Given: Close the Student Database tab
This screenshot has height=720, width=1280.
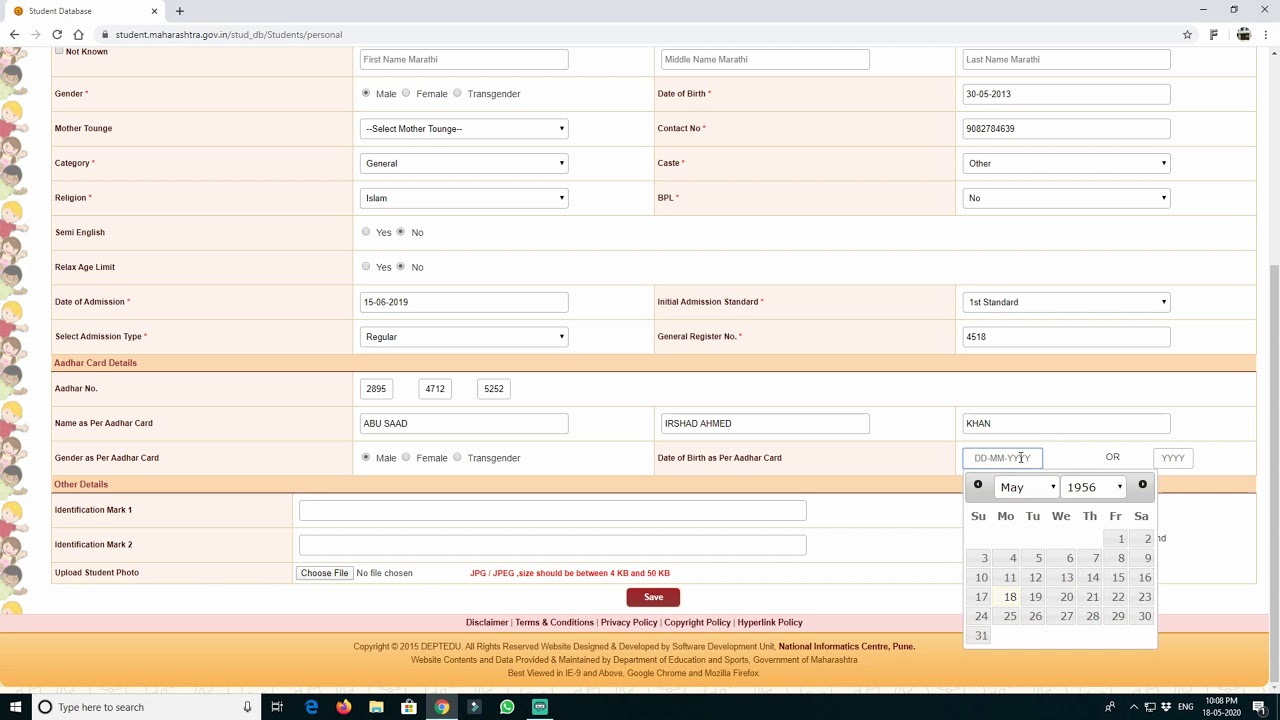Looking at the screenshot, I should 155,11.
